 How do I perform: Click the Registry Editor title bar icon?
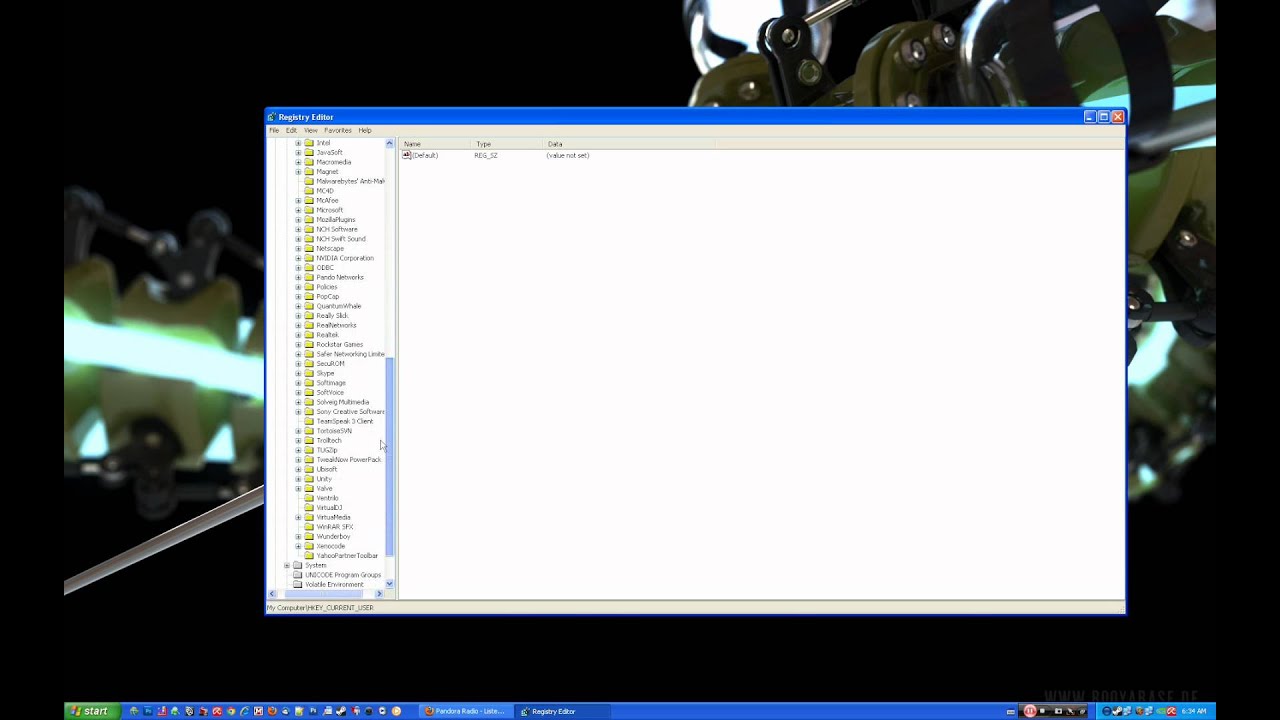(272, 117)
